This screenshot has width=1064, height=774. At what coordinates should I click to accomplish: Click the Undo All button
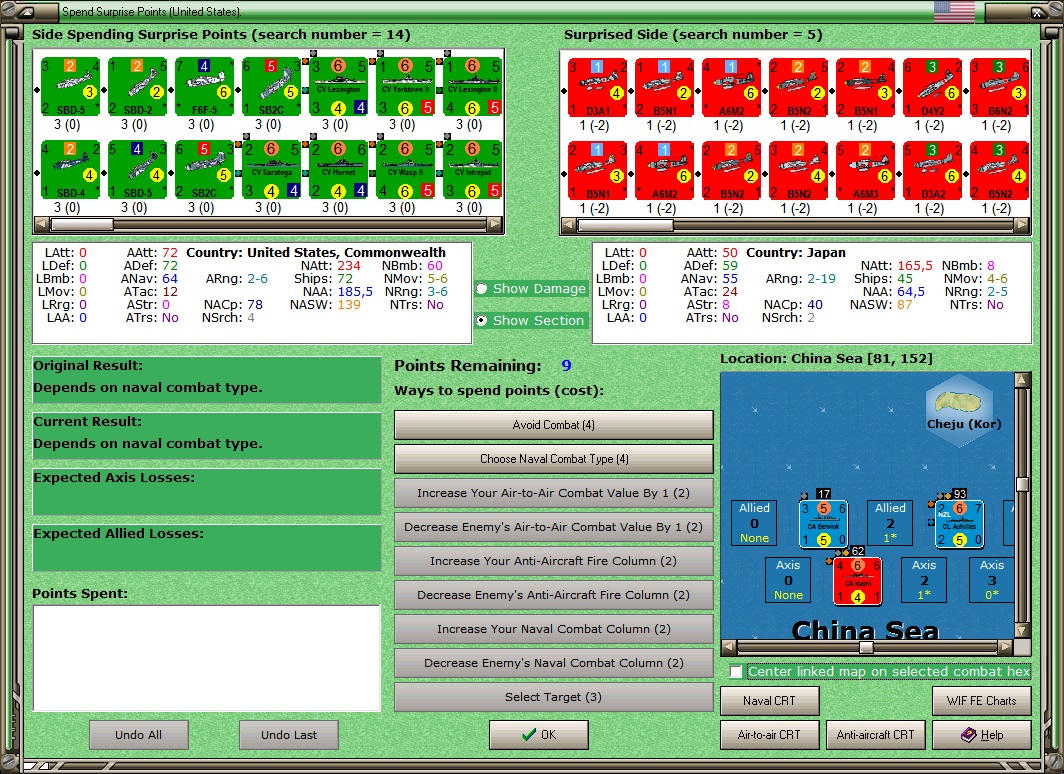pyautogui.click(x=138, y=735)
